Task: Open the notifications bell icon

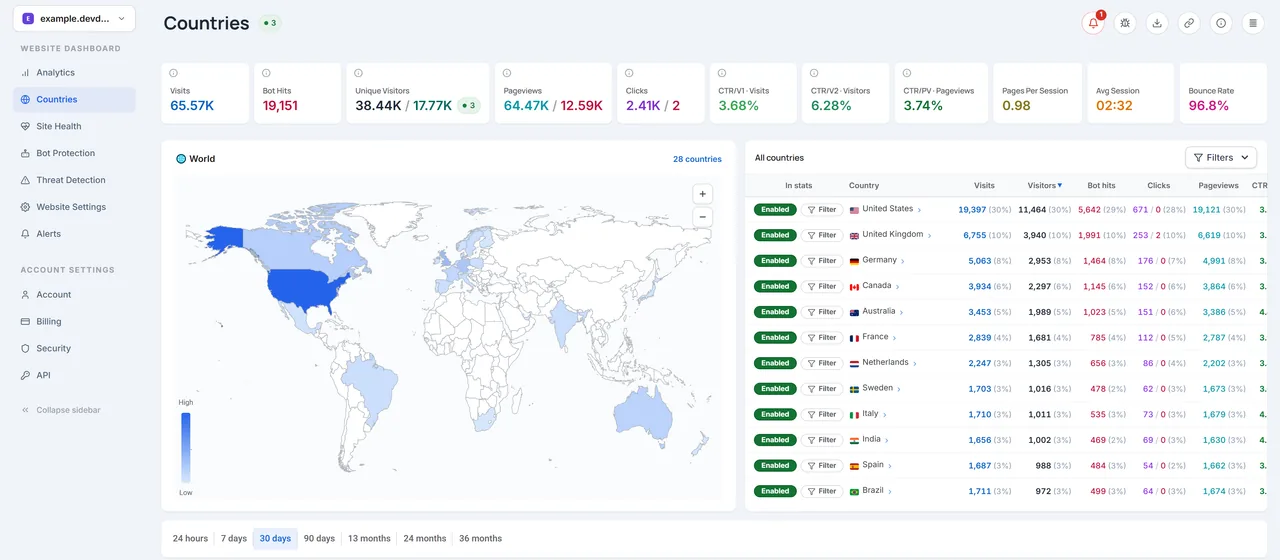Action: (1093, 23)
